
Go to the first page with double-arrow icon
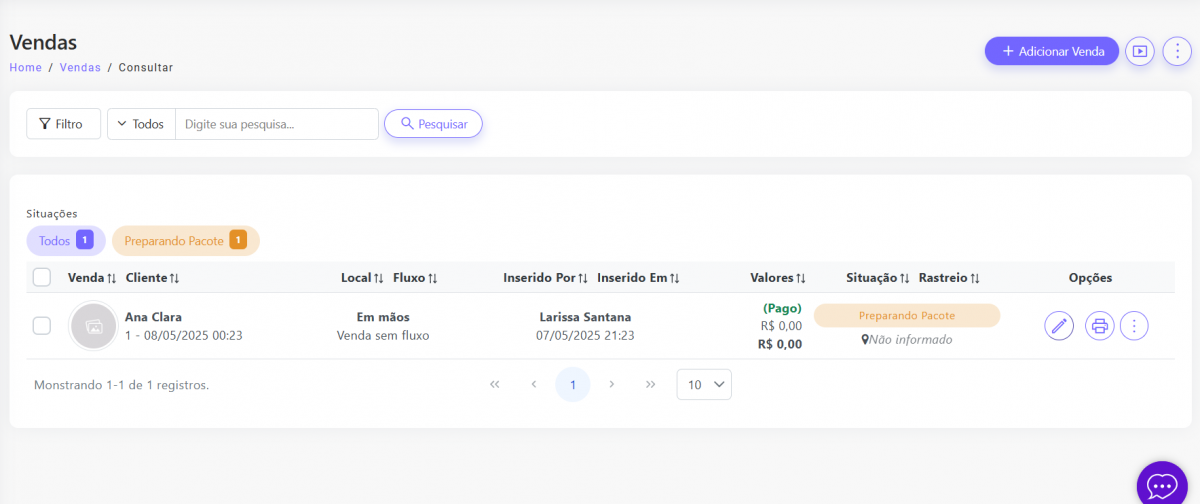(494, 384)
